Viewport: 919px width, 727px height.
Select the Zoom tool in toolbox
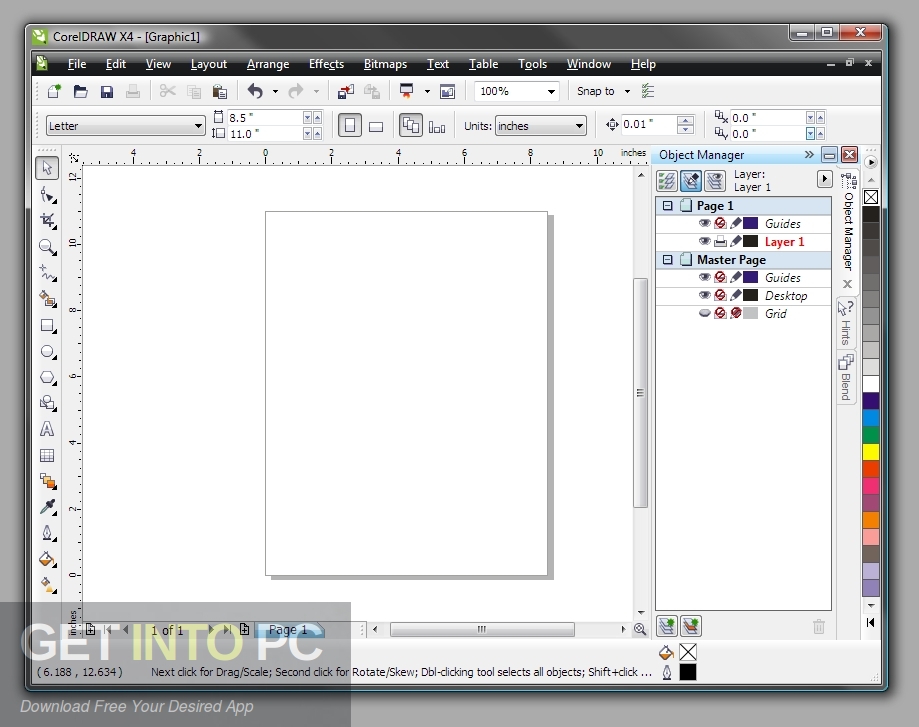coord(47,247)
